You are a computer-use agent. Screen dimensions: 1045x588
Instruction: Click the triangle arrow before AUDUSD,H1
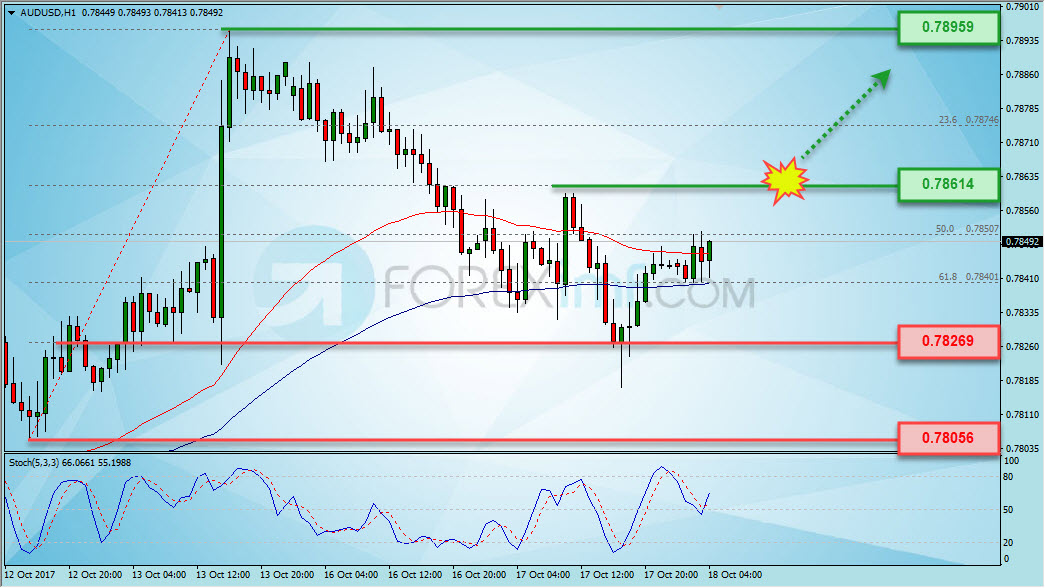point(11,13)
